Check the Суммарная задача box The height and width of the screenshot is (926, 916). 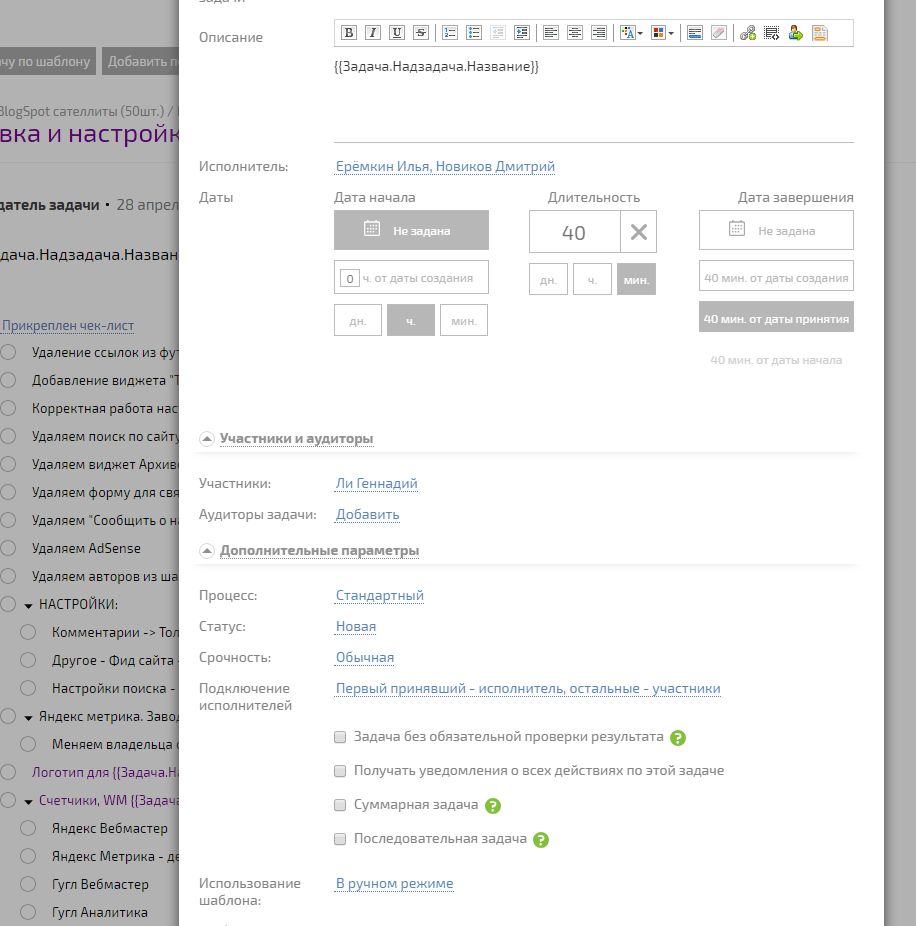coord(340,806)
